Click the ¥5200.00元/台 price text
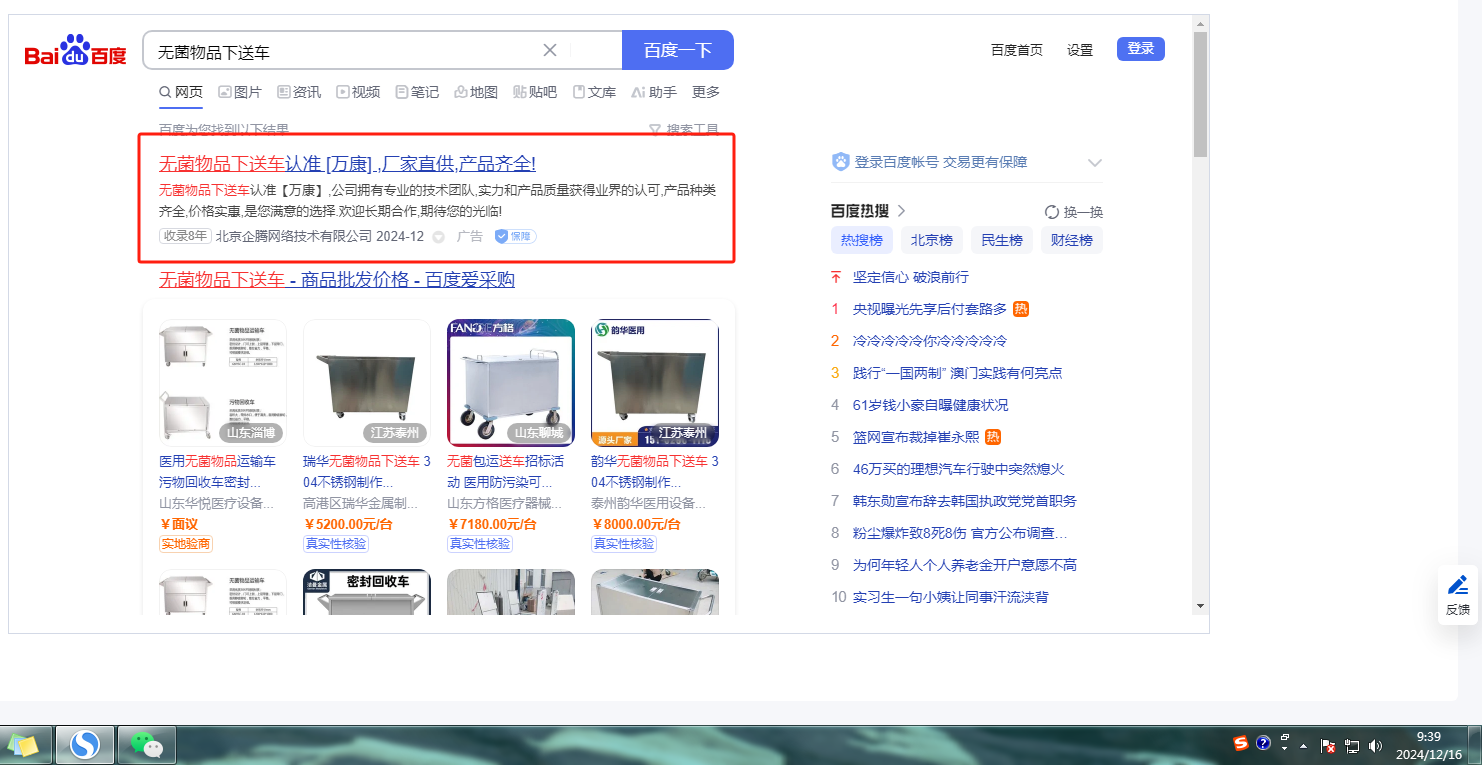The image size is (1482, 765). [349, 524]
